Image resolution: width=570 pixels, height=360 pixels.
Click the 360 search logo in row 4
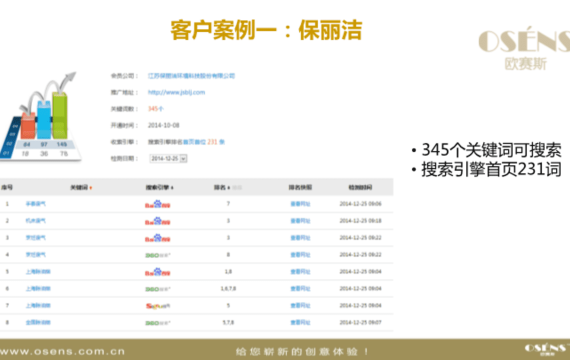(x=158, y=255)
